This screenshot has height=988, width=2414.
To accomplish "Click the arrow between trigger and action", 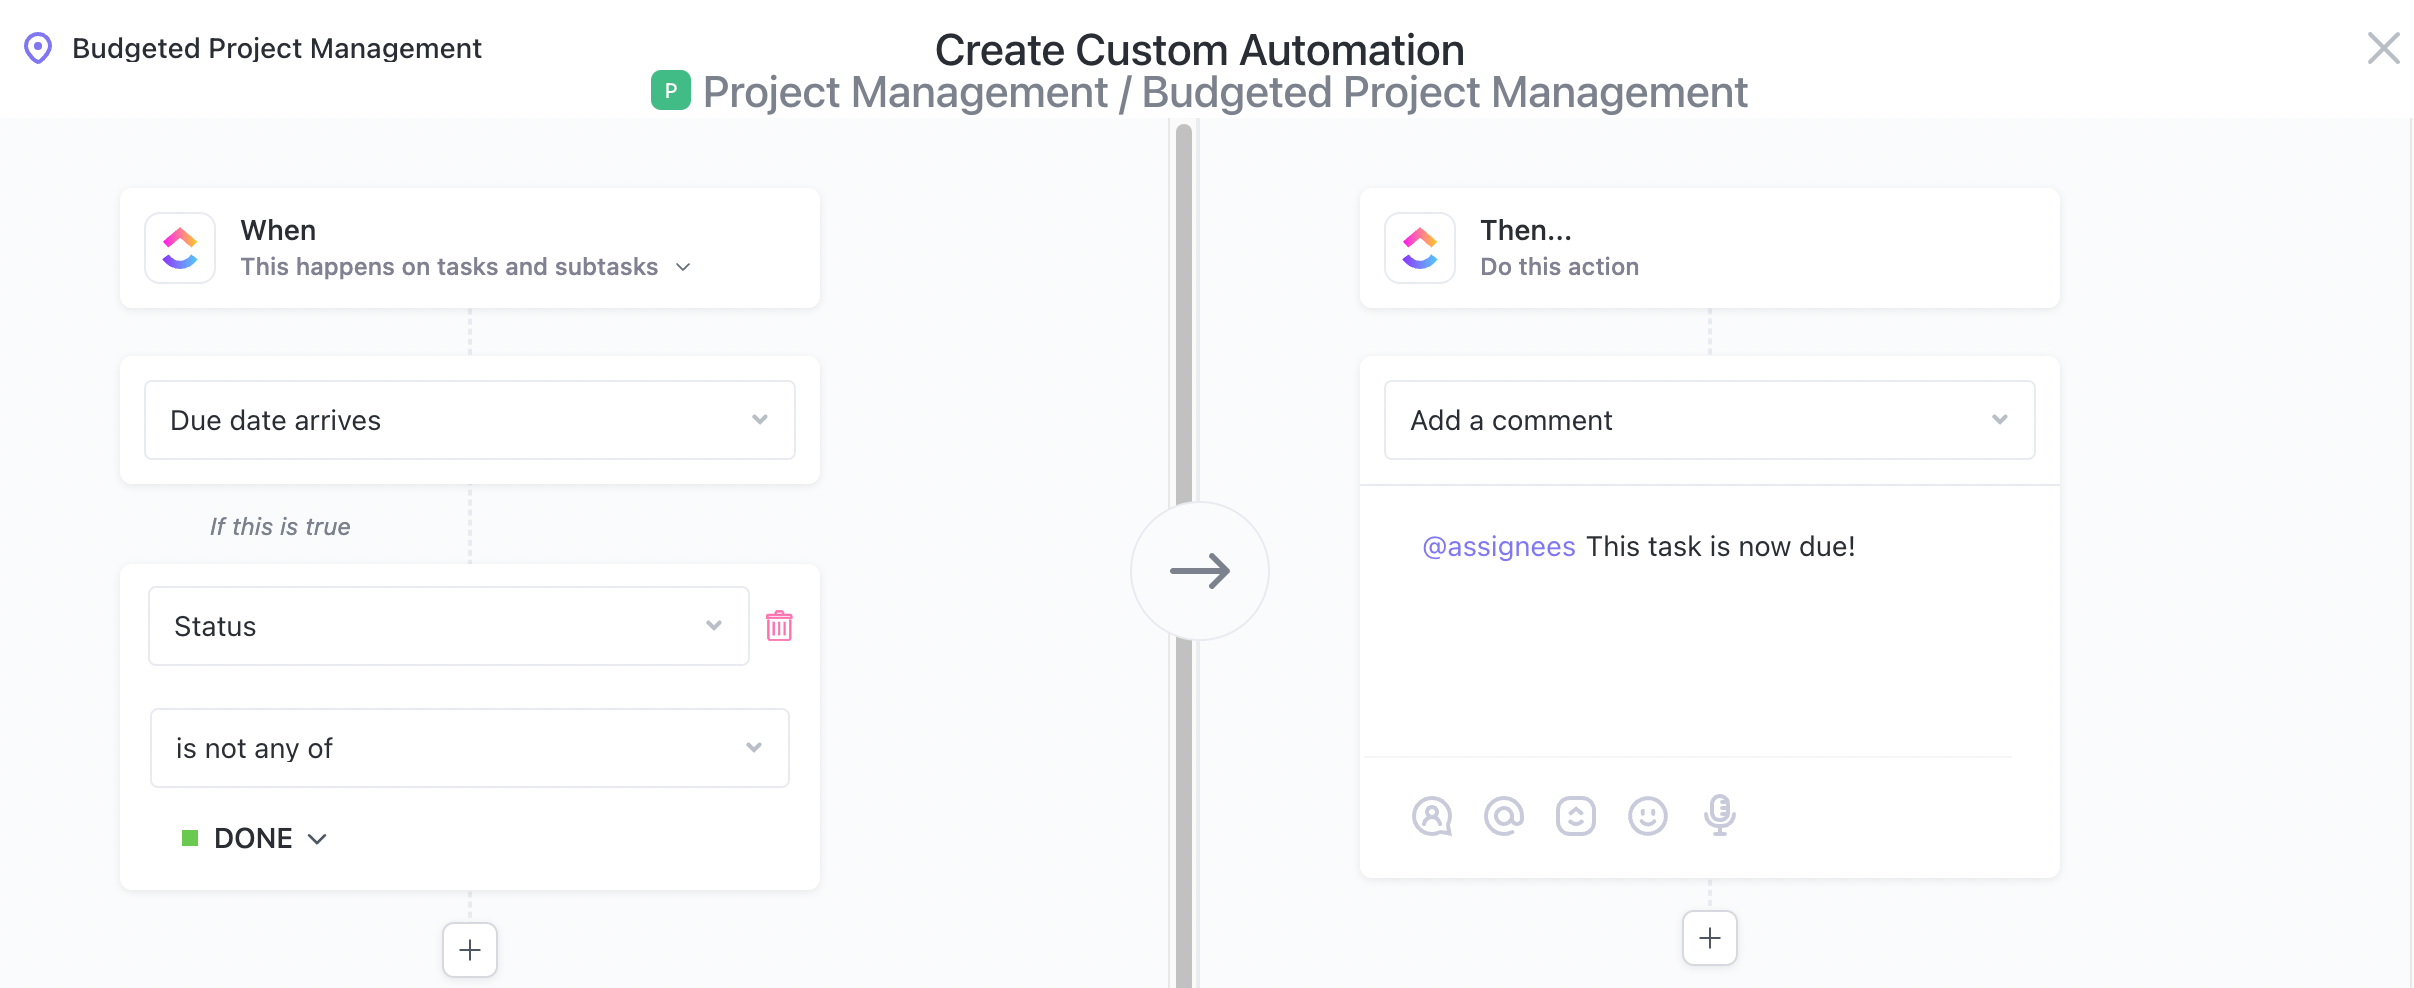I will pyautogui.click(x=1200, y=570).
